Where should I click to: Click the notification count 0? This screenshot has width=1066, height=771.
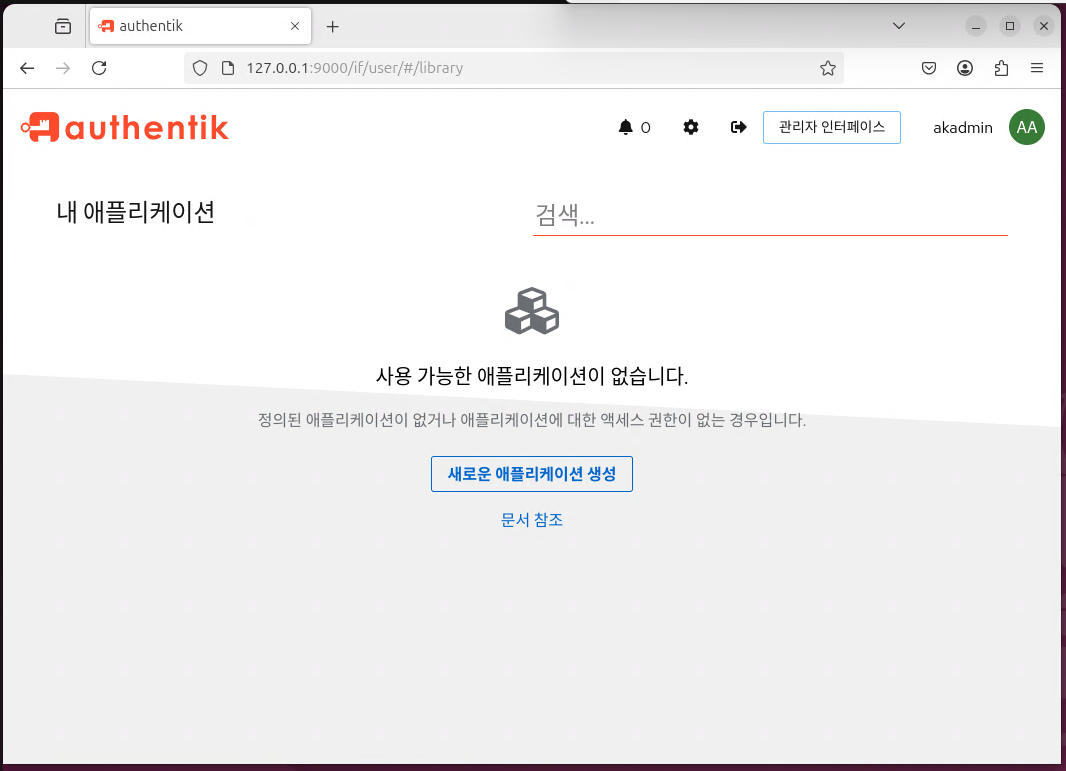(x=645, y=128)
